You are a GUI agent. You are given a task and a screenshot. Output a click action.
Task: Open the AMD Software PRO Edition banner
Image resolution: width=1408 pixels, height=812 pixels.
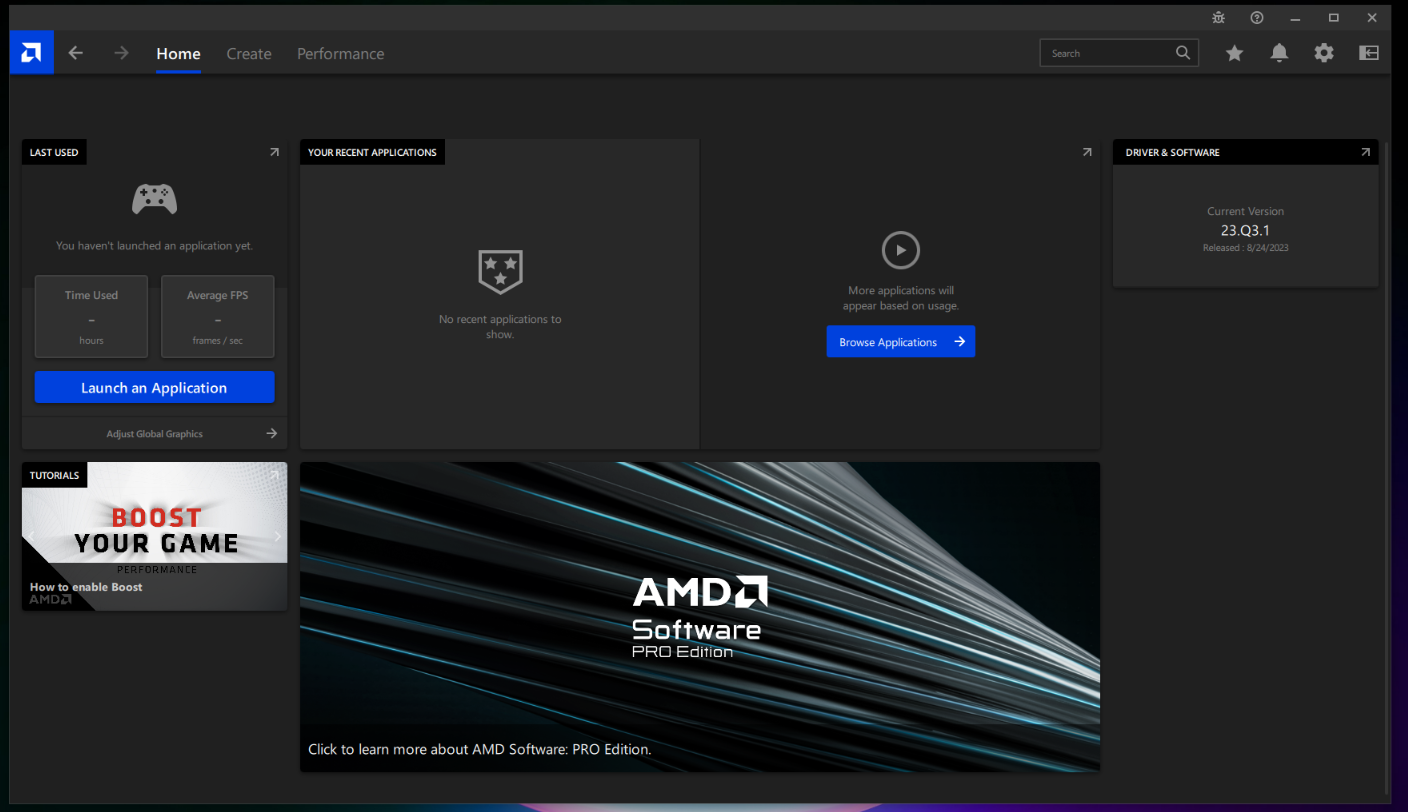pos(700,616)
